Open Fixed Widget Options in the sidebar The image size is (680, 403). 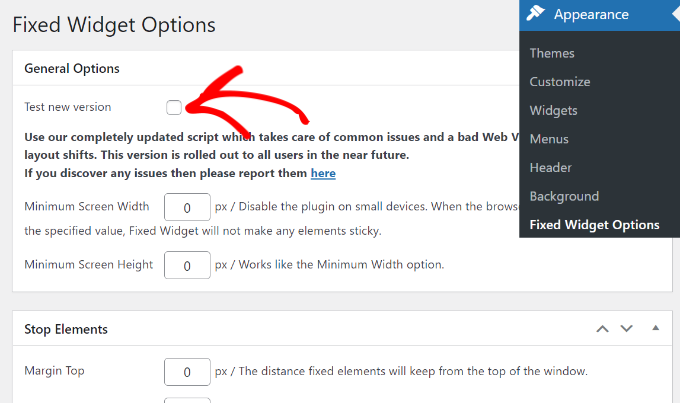click(x=594, y=225)
